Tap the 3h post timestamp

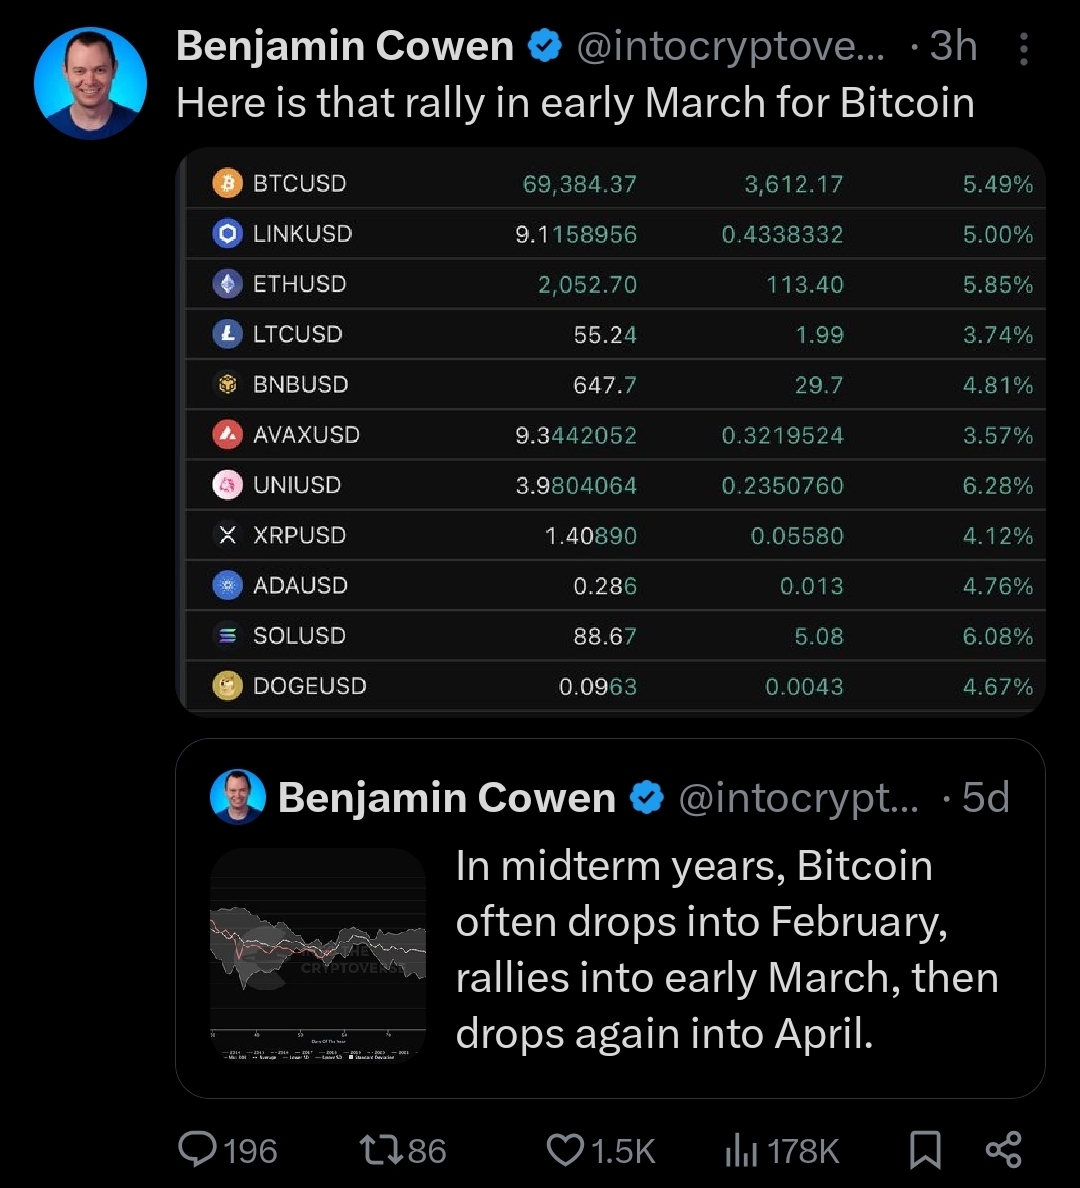pos(953,46)
